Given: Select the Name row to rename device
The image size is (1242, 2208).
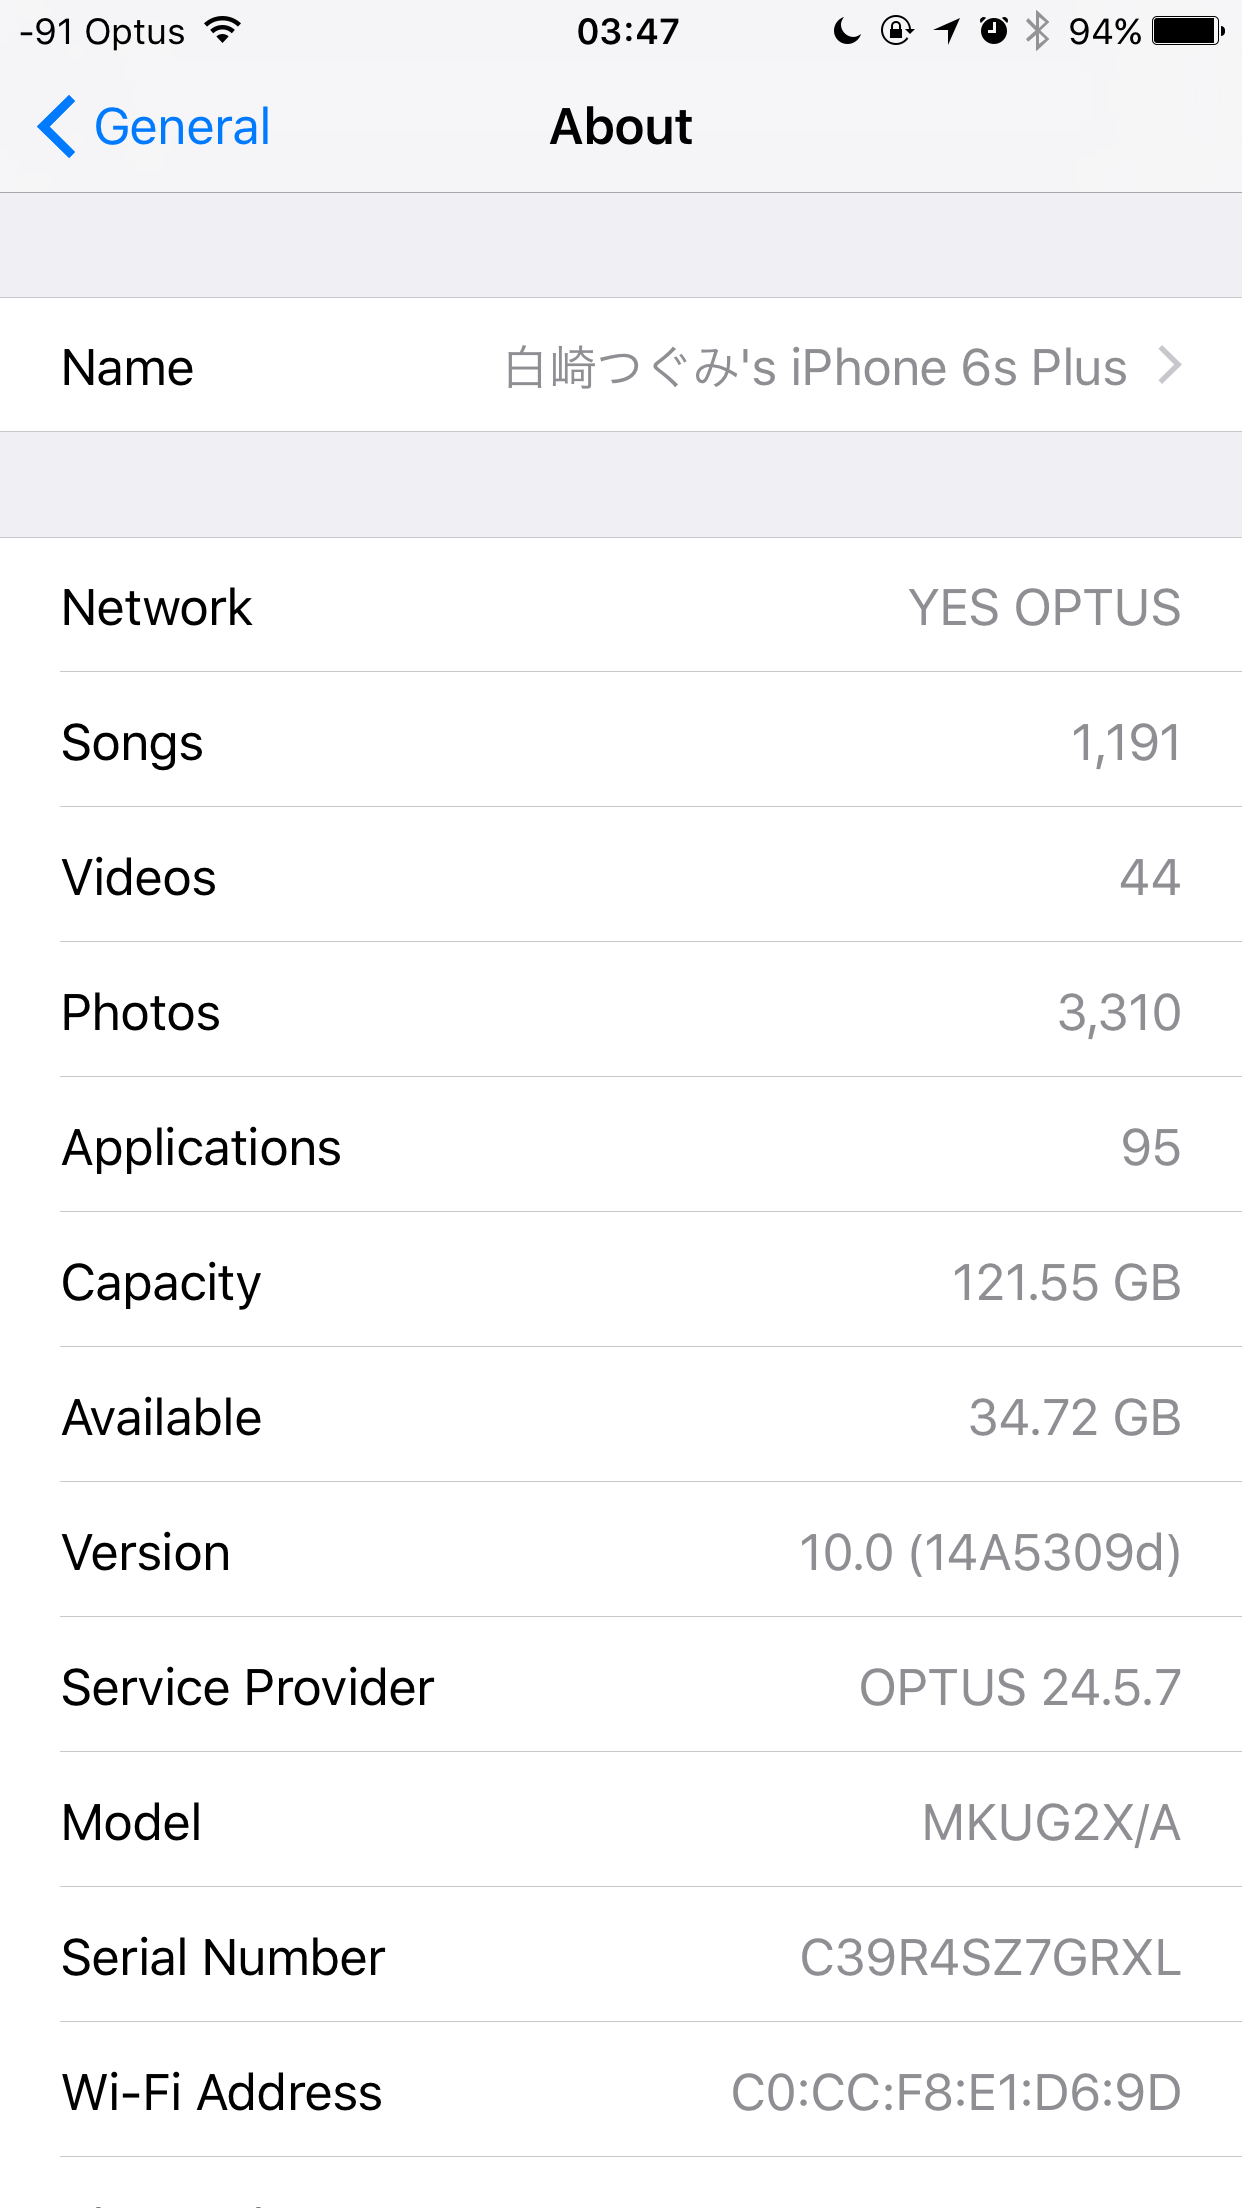Looking at the screenshot, I should click(x=621, y=365).
